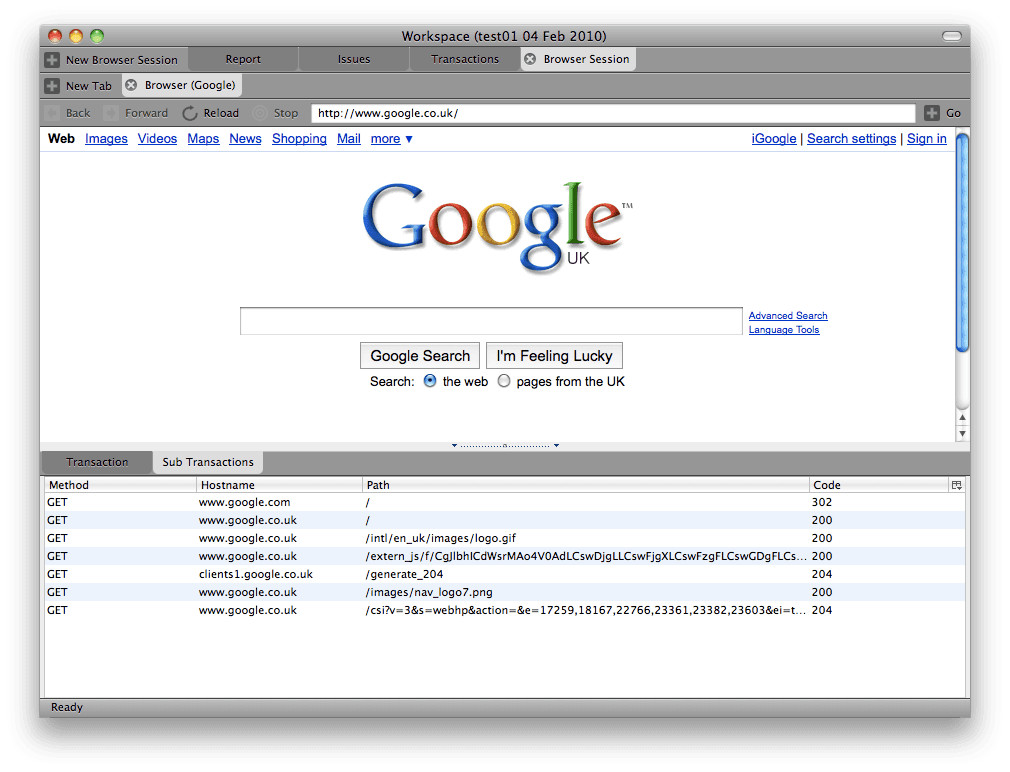Click the New Tab label

click(x=89, y=86)
